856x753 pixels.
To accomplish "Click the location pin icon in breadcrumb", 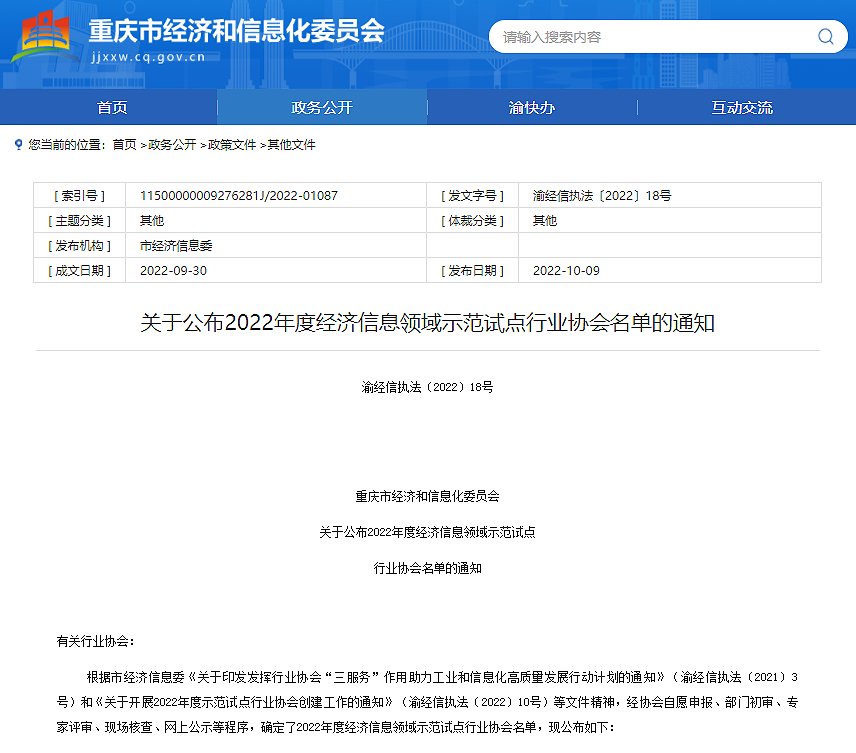I will click(x=19, y=144).
